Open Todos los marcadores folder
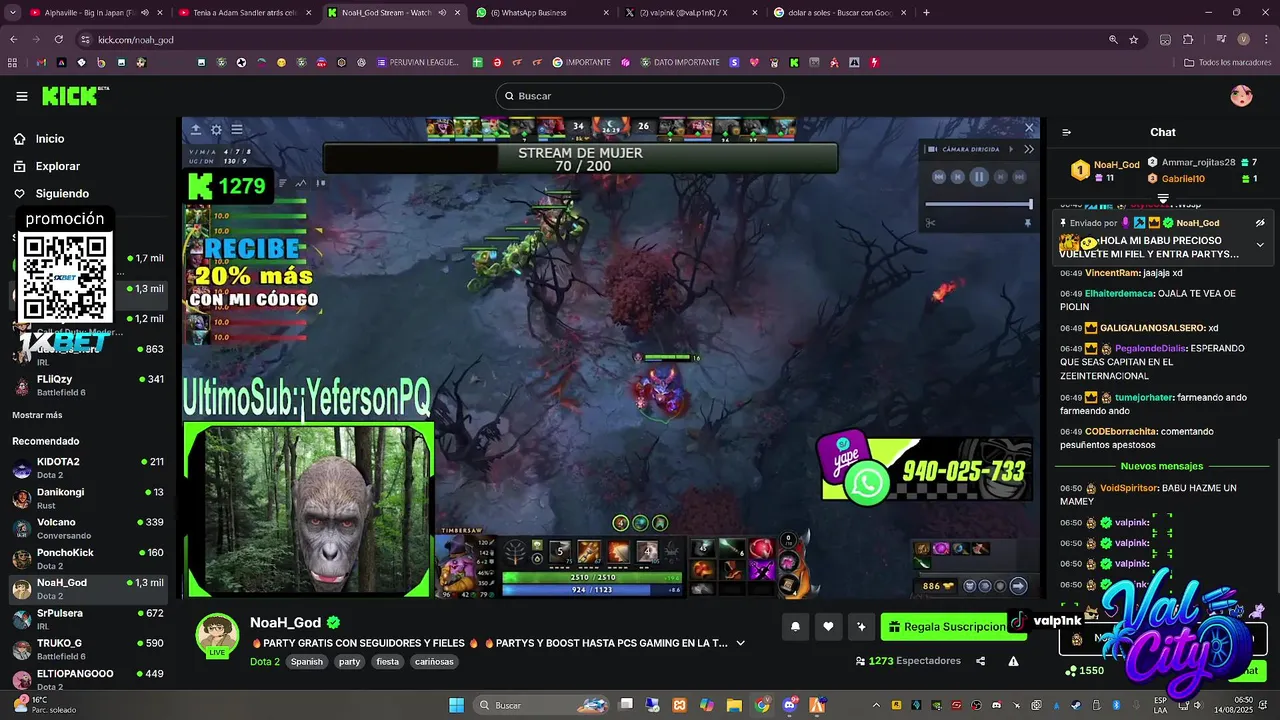1280x720 pixels. coord(1227,62)
